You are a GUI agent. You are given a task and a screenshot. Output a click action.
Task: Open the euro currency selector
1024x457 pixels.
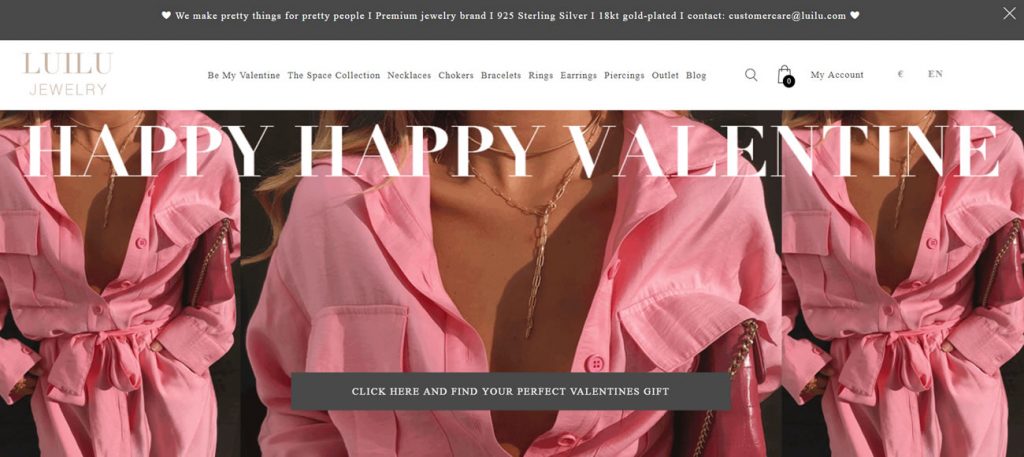[901, 74]
